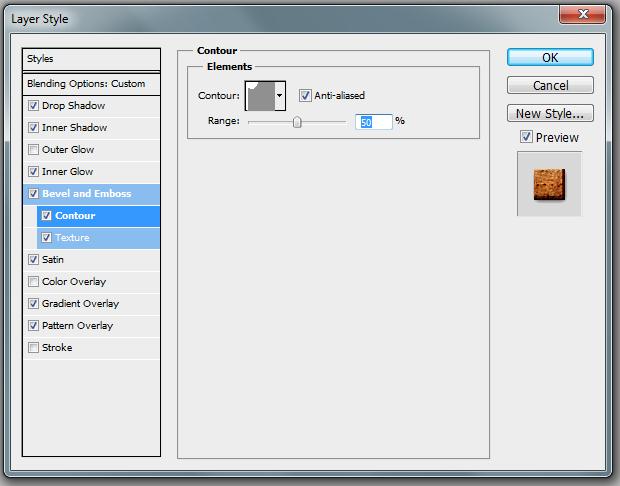Disable the Preview checkbox

pos(526,137)
